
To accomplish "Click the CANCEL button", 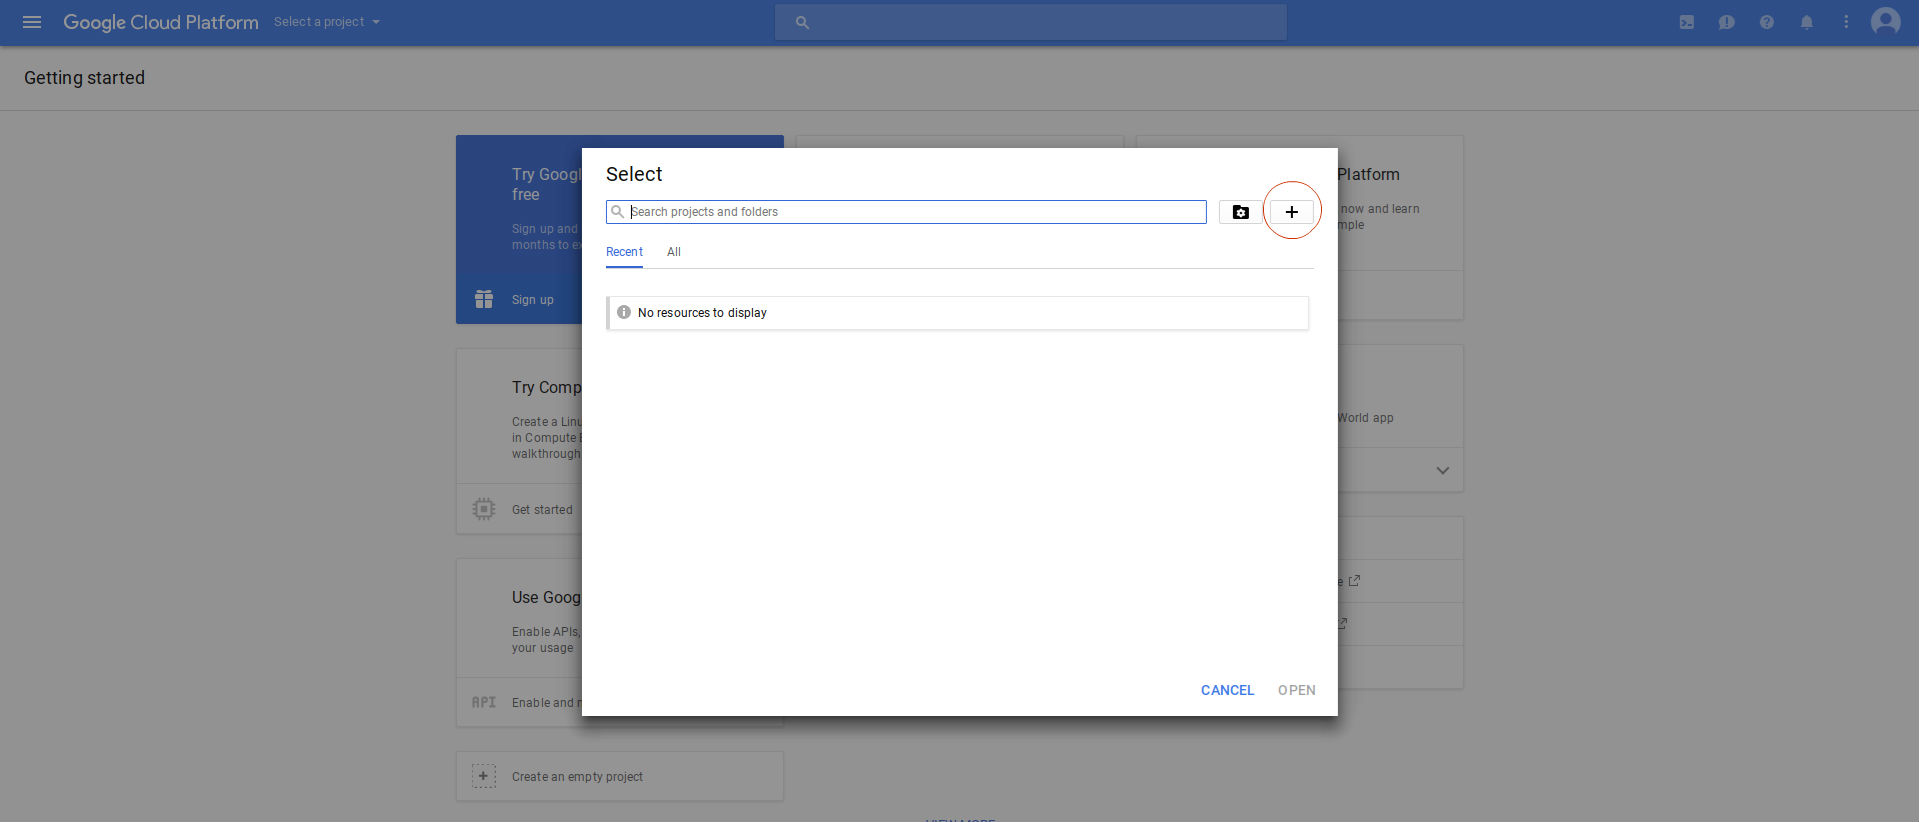I will coord(1227,690).
